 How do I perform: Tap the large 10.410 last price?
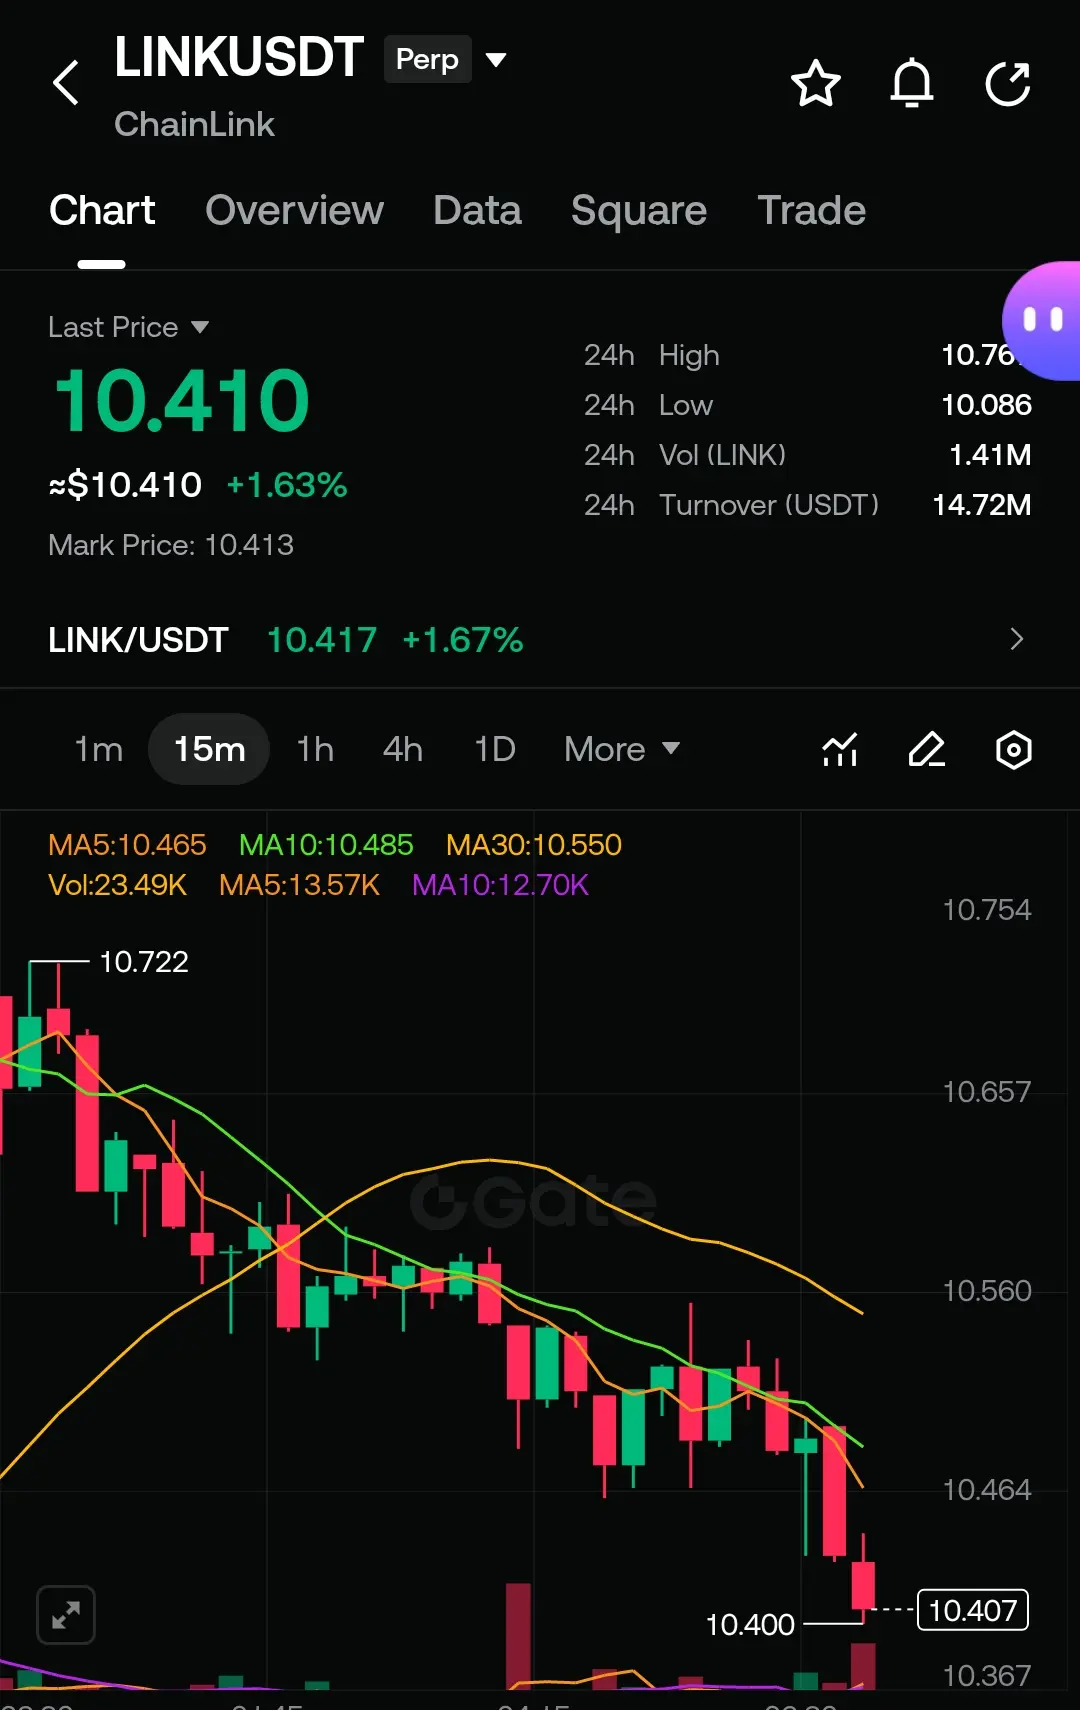pos(182,401)
